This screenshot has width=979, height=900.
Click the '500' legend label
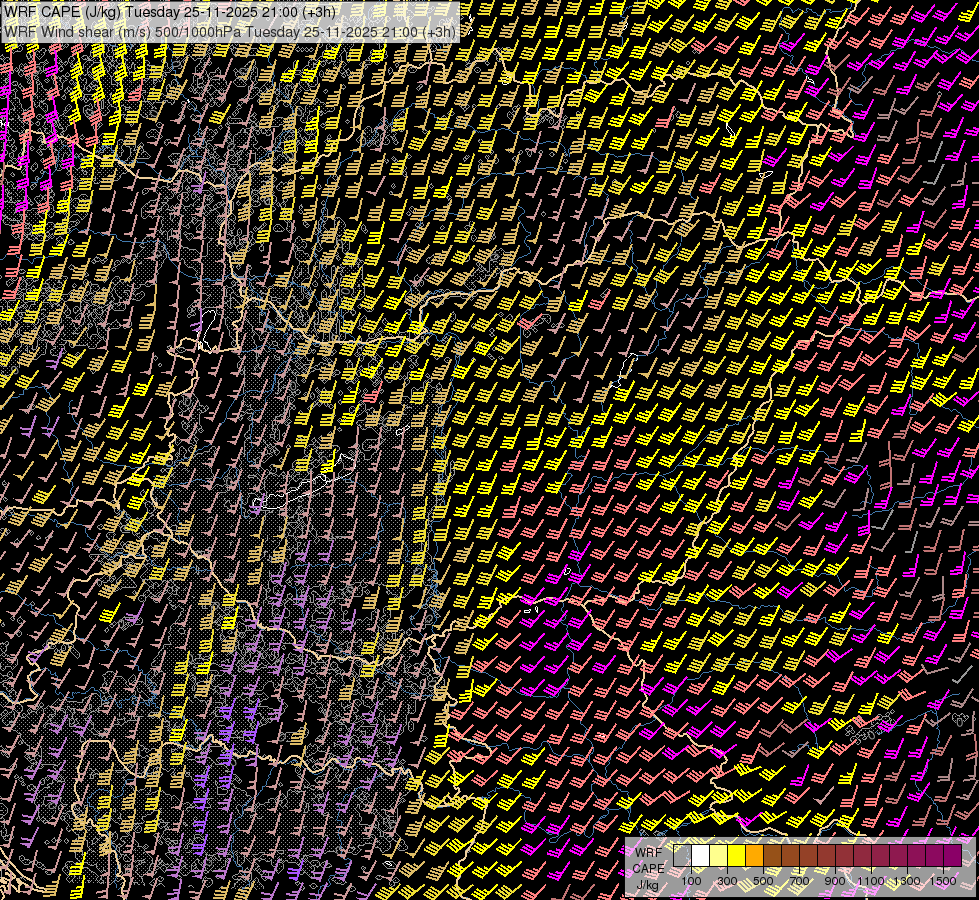[x=763, y=881]
